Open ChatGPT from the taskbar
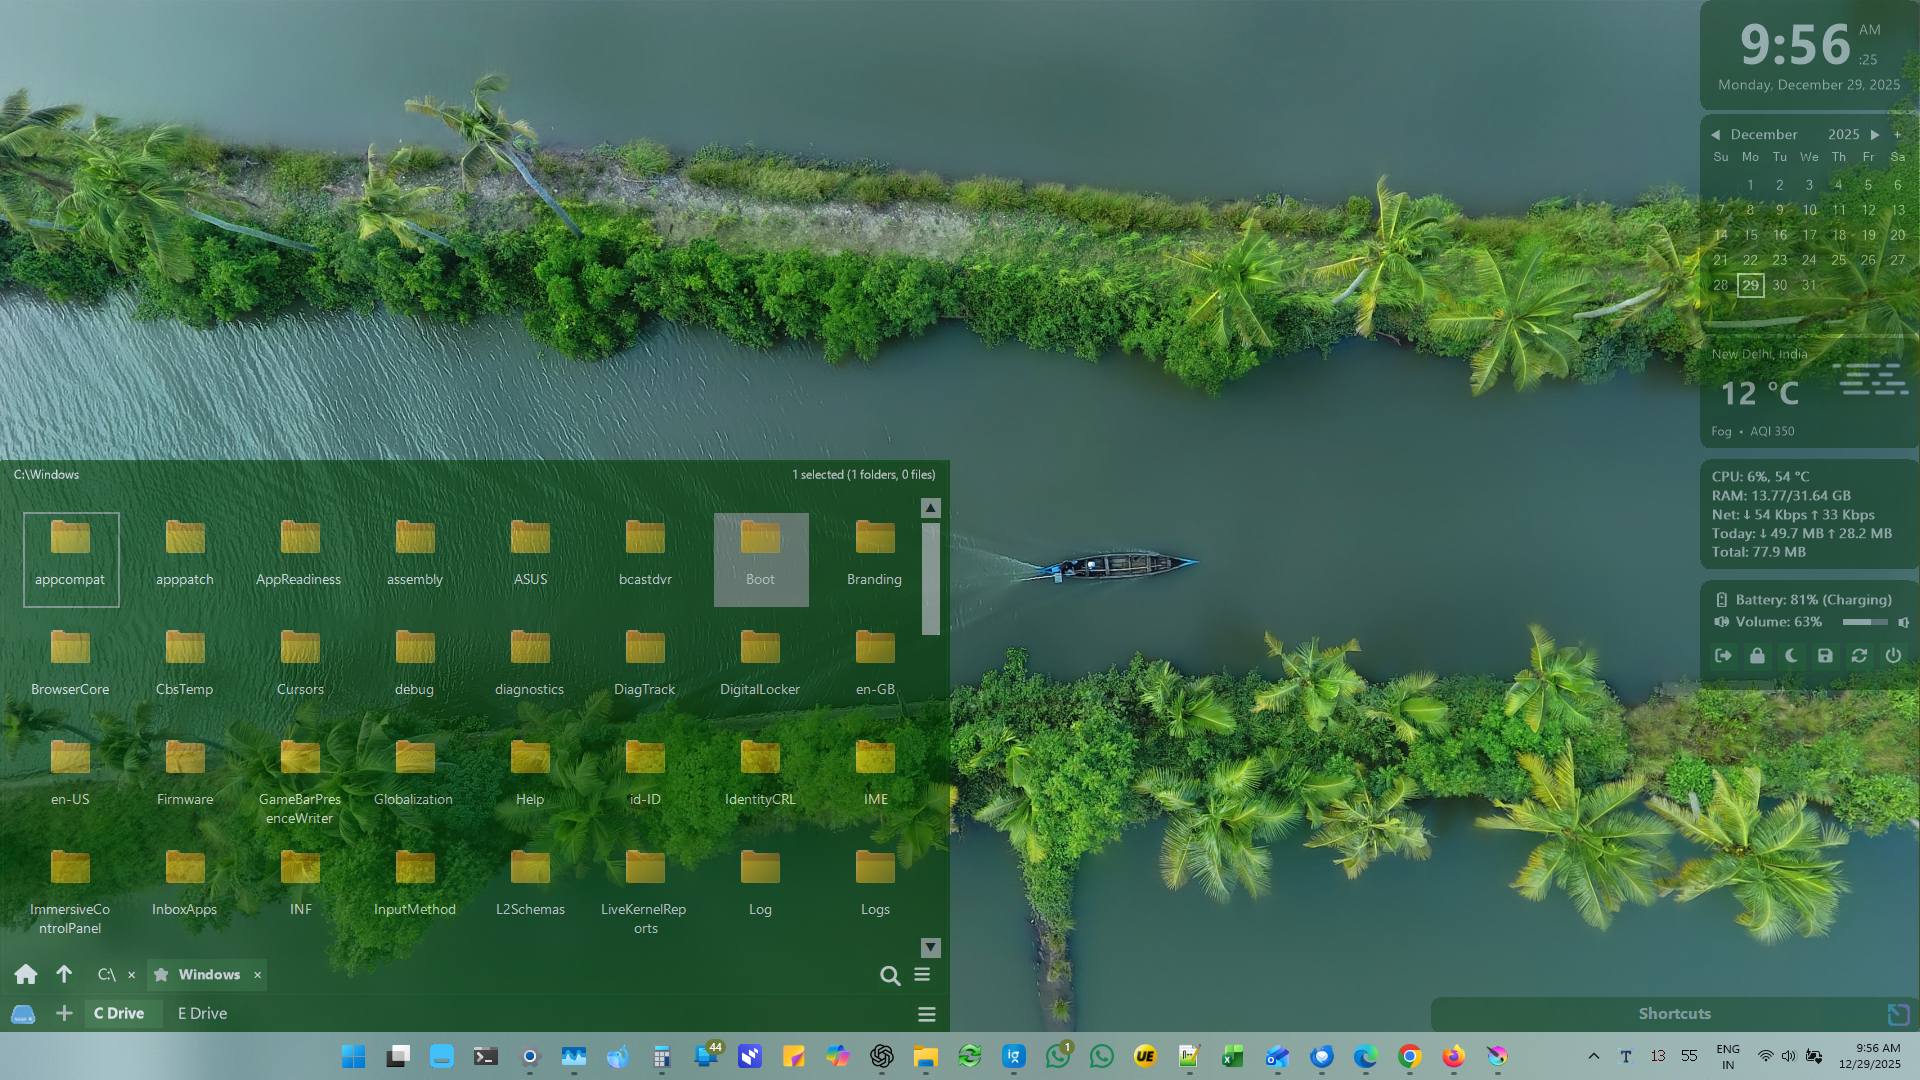1920x1080 pixels. [881, 1056]
